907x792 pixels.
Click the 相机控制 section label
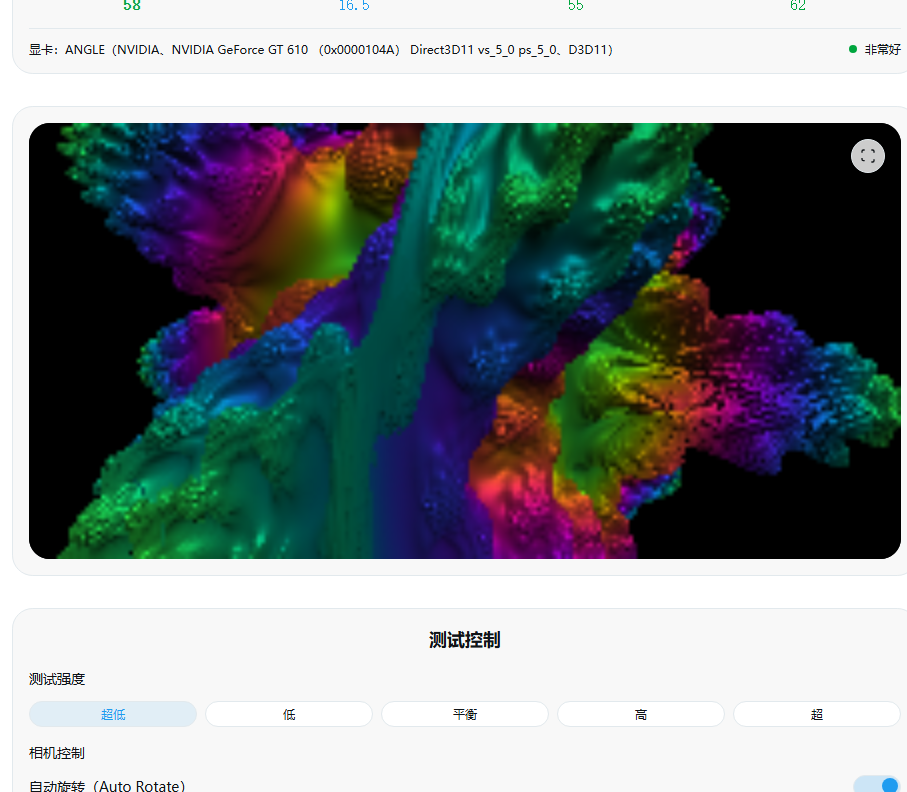[x=57, y=753]
